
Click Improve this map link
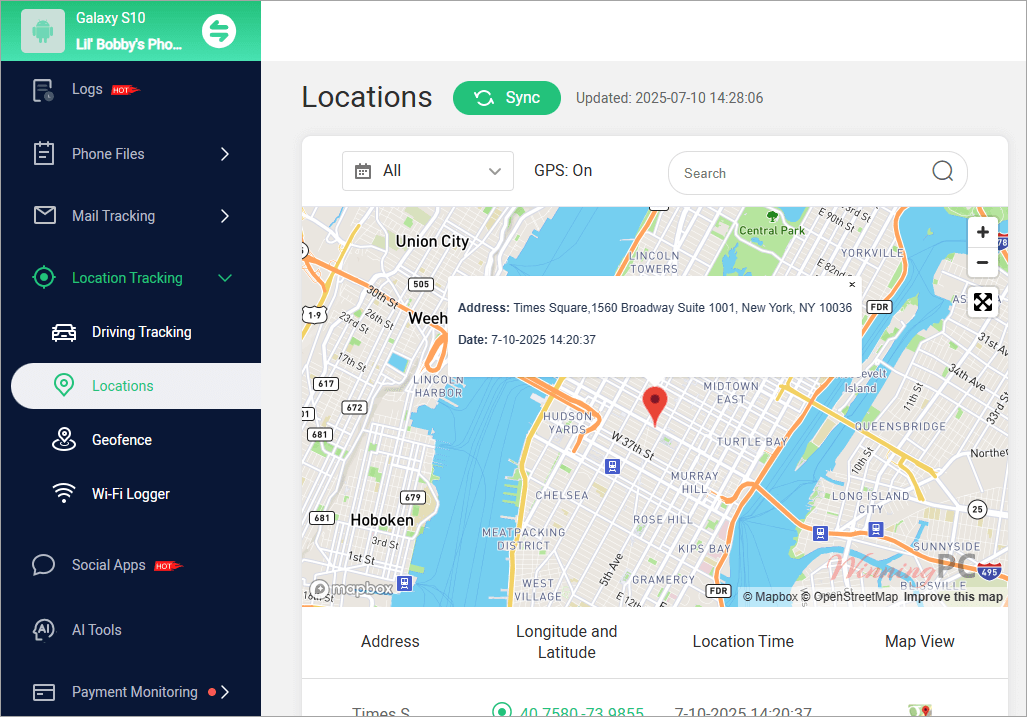pyautogui.click(x=953, y=597)
